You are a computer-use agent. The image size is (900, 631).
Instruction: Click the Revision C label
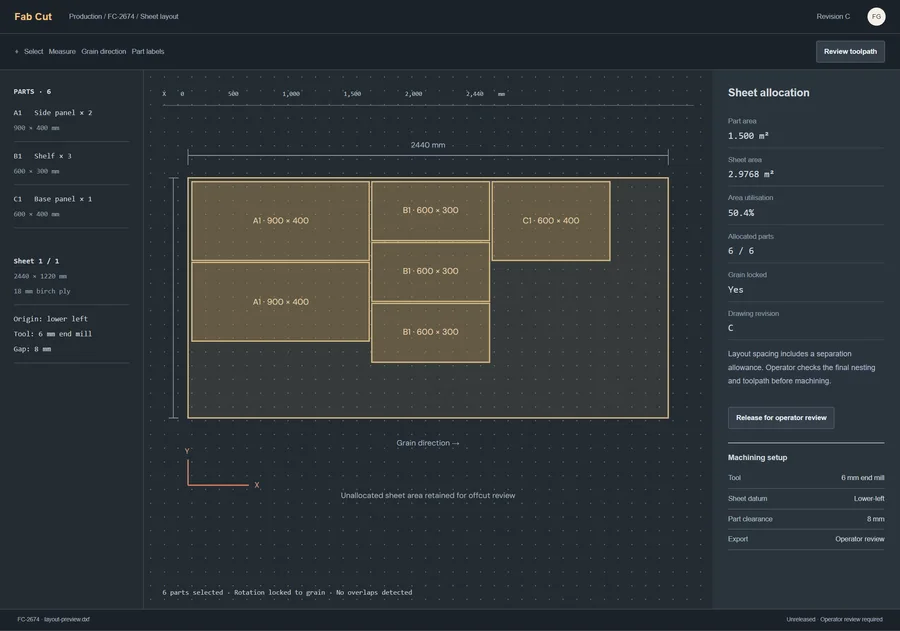point(833,17)
